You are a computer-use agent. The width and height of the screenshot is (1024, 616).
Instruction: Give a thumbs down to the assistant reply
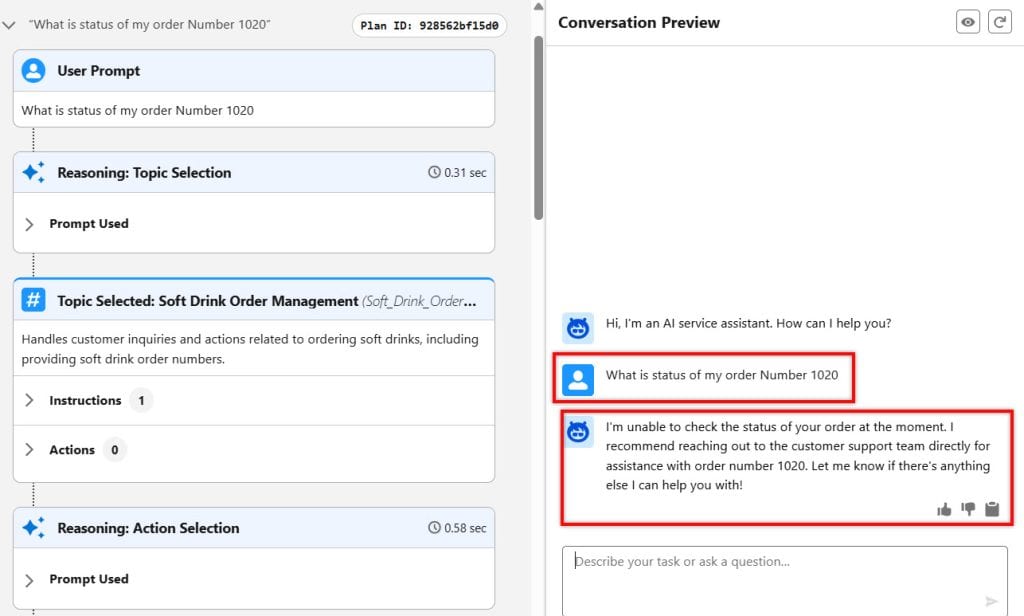pyautogui.click(x=968, y=509)
